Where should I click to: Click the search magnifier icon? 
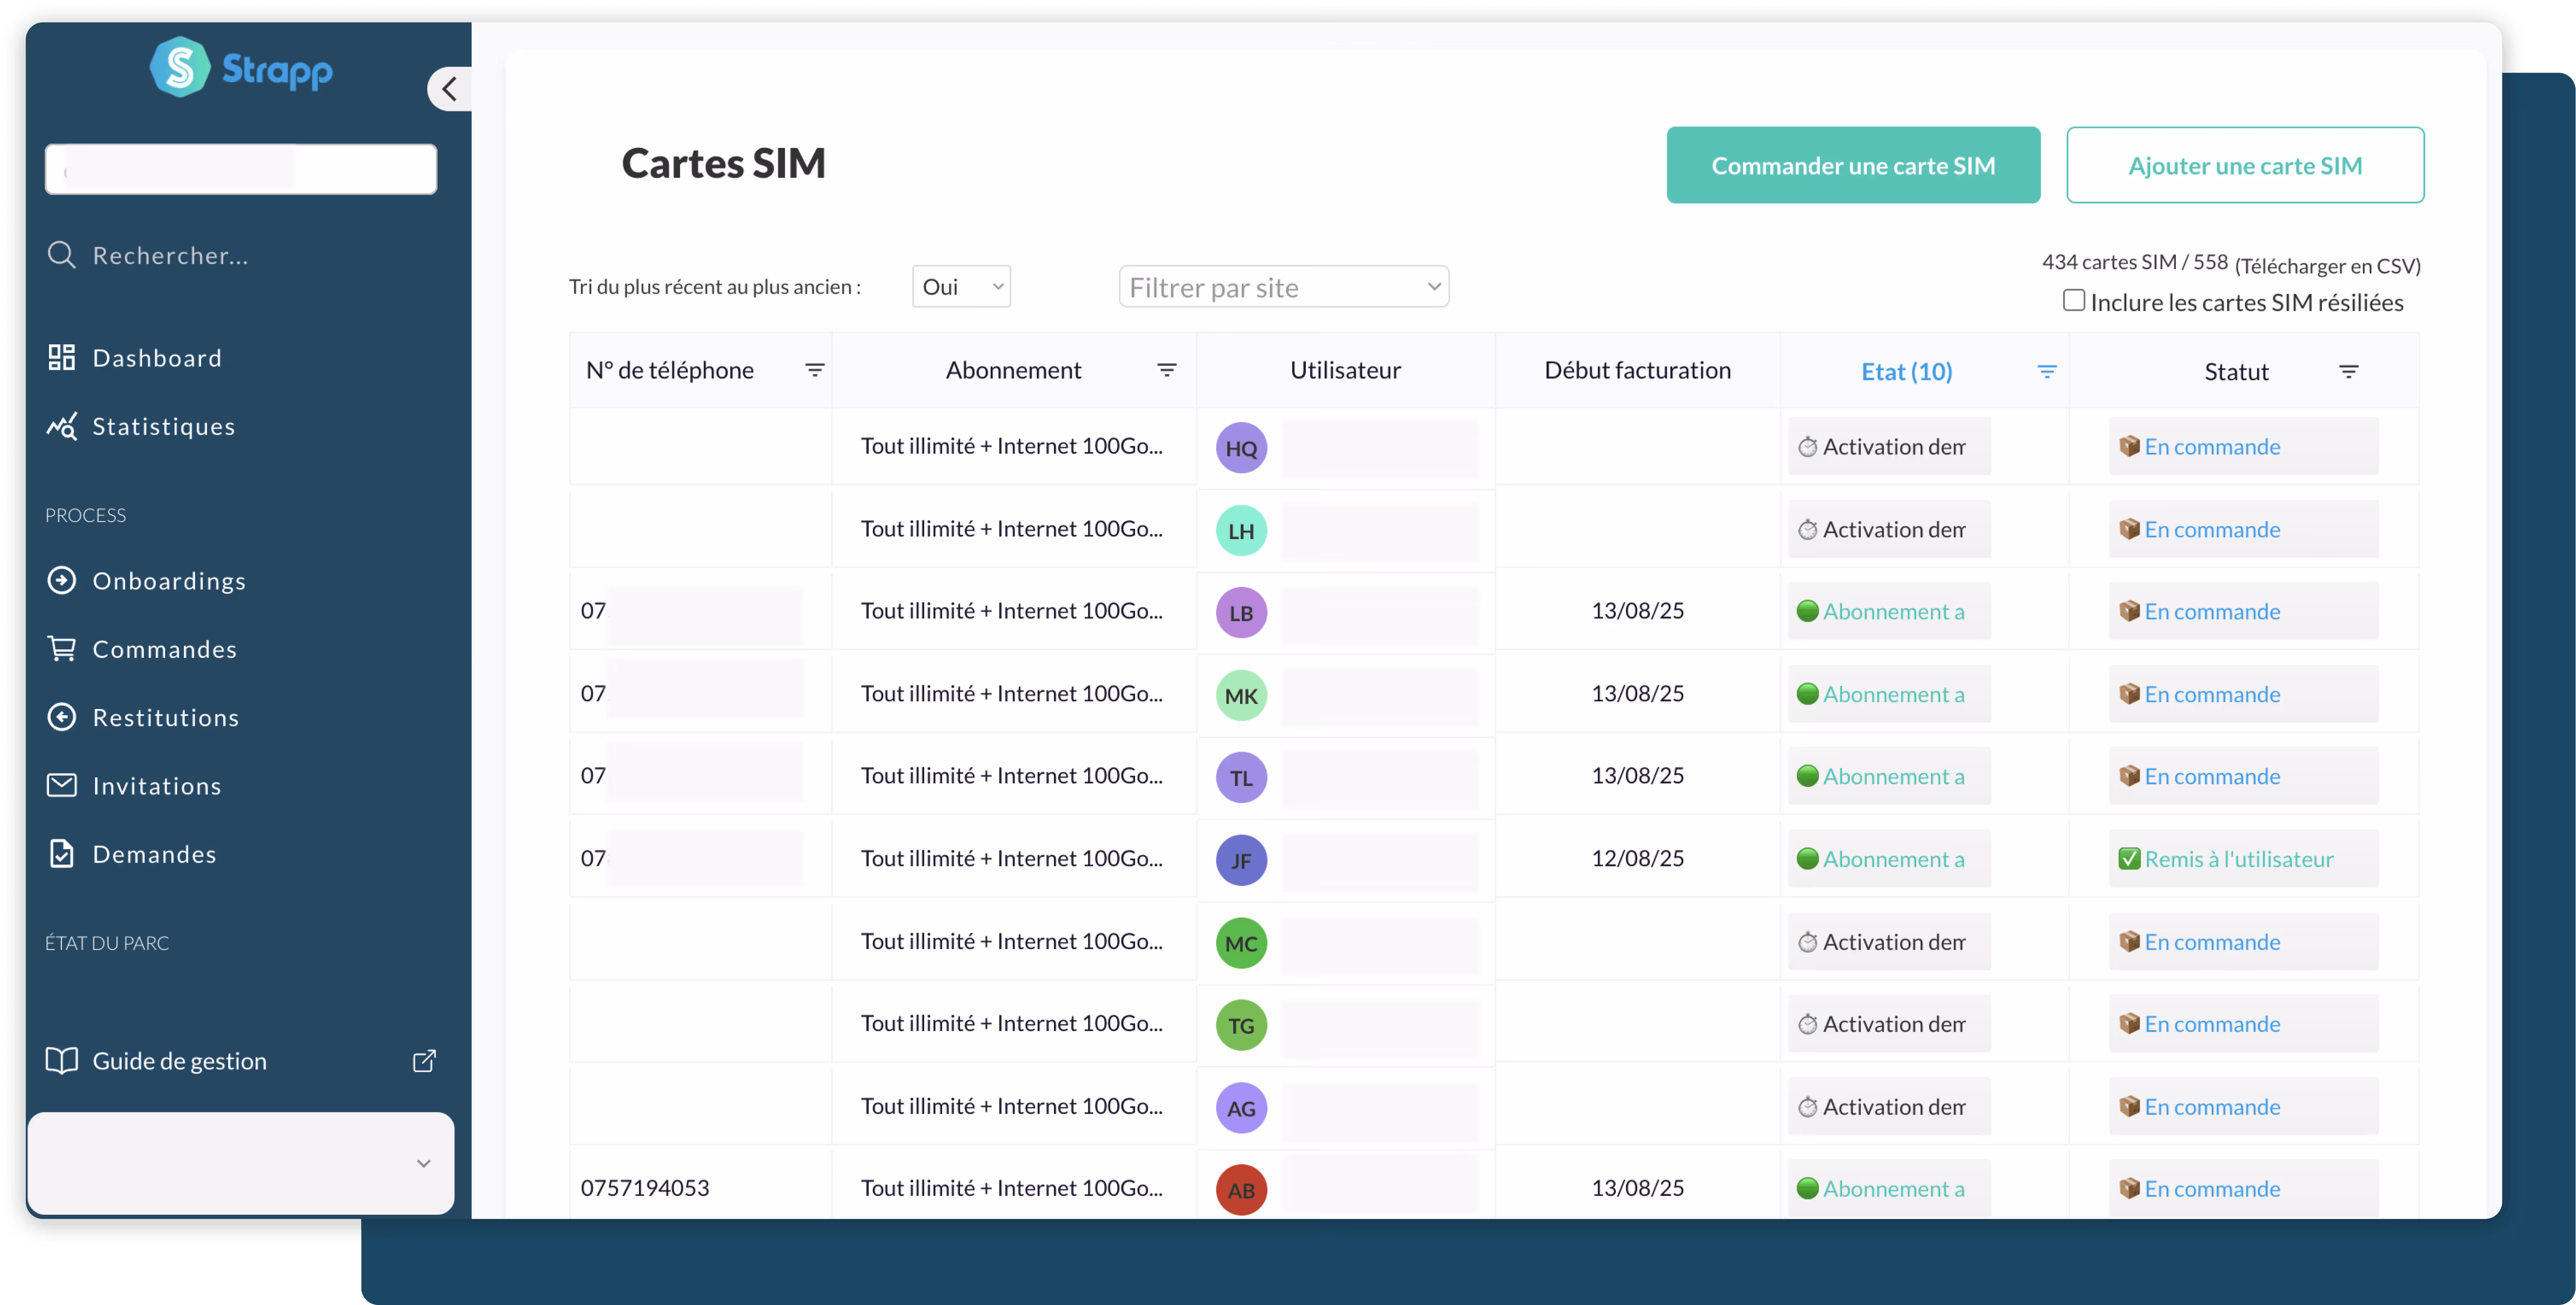[62, 255]
